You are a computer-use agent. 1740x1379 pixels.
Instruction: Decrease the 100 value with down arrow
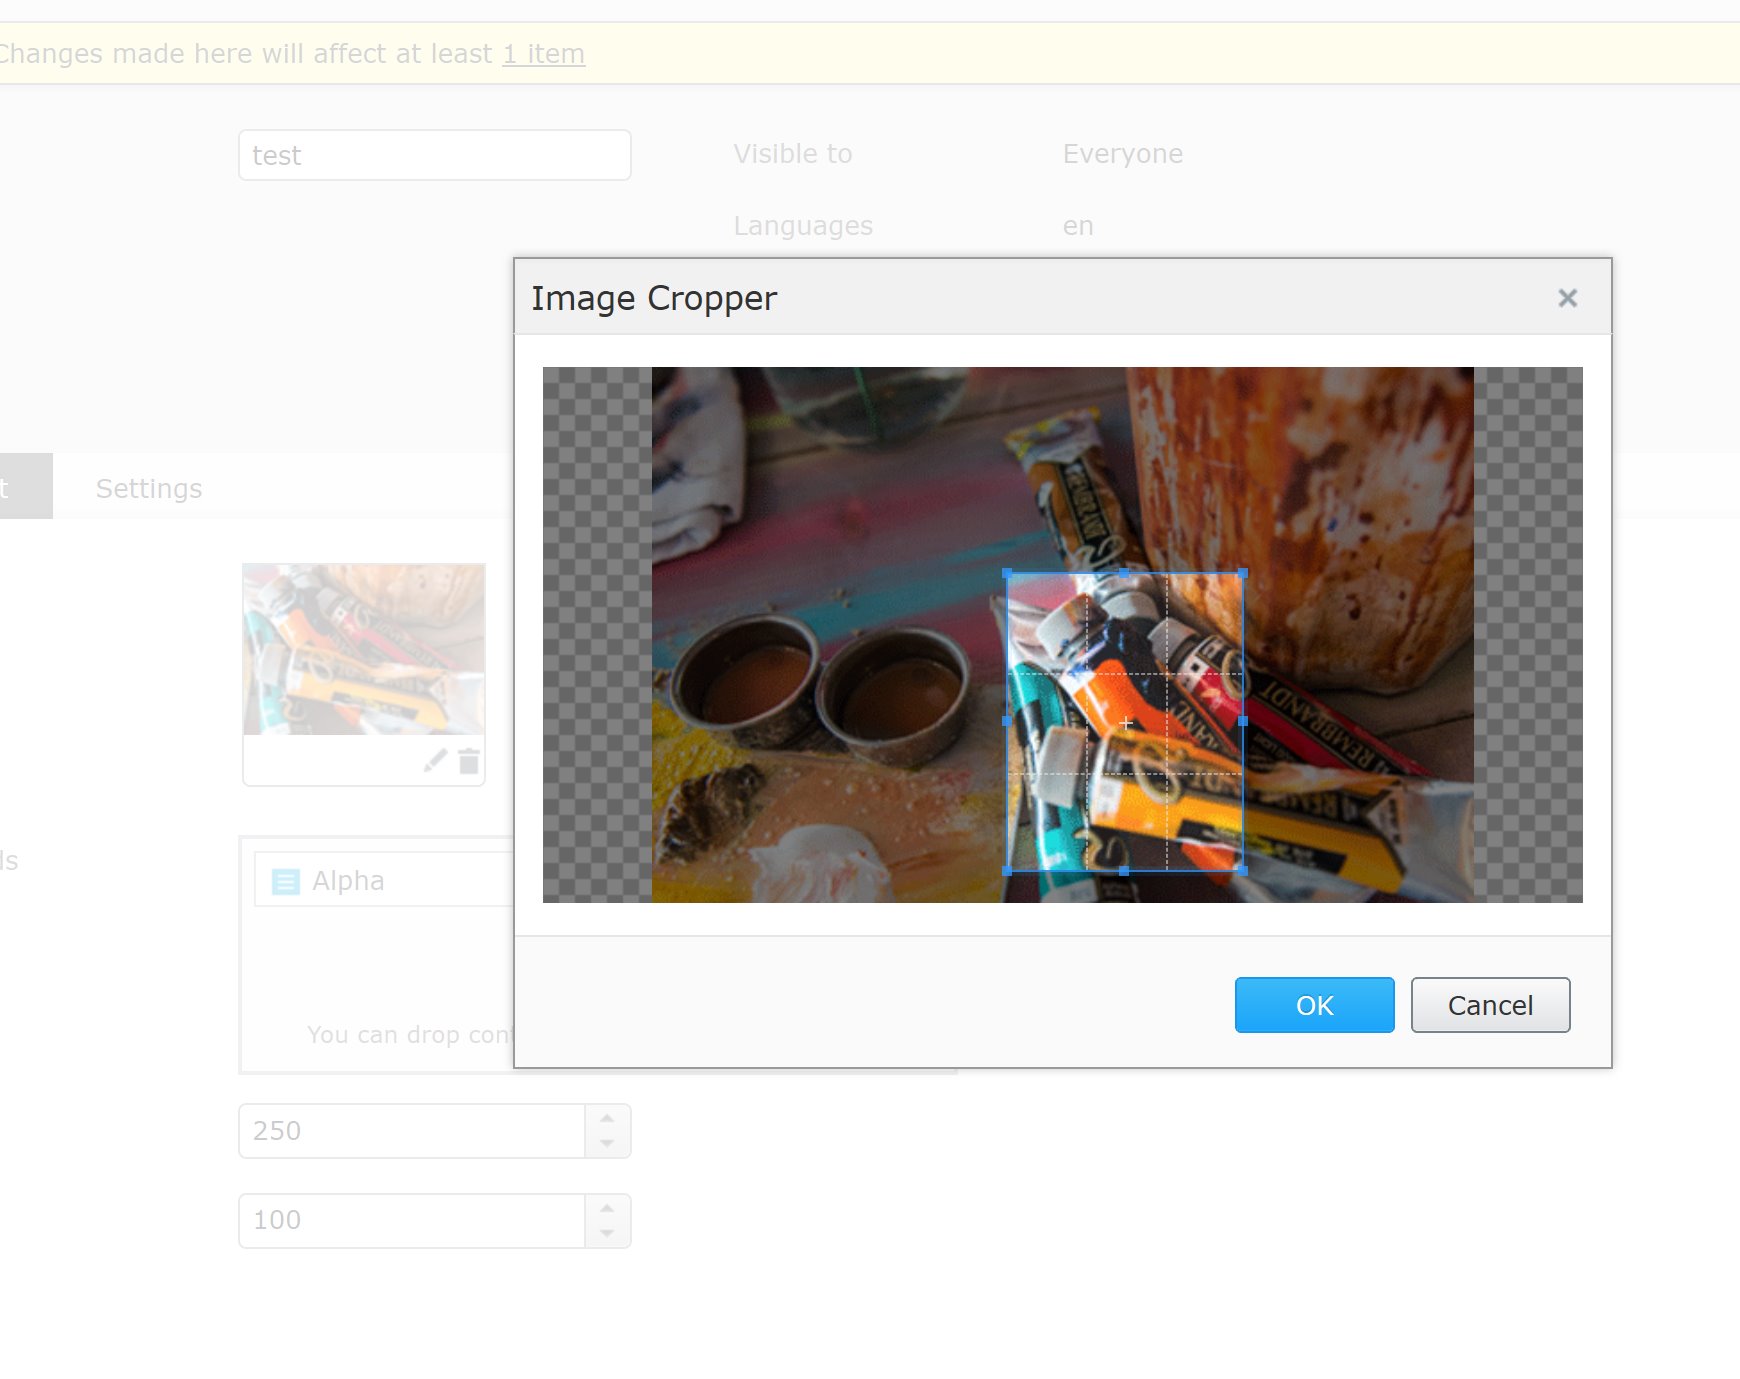pyautogui.click(x=607, y=1233)
